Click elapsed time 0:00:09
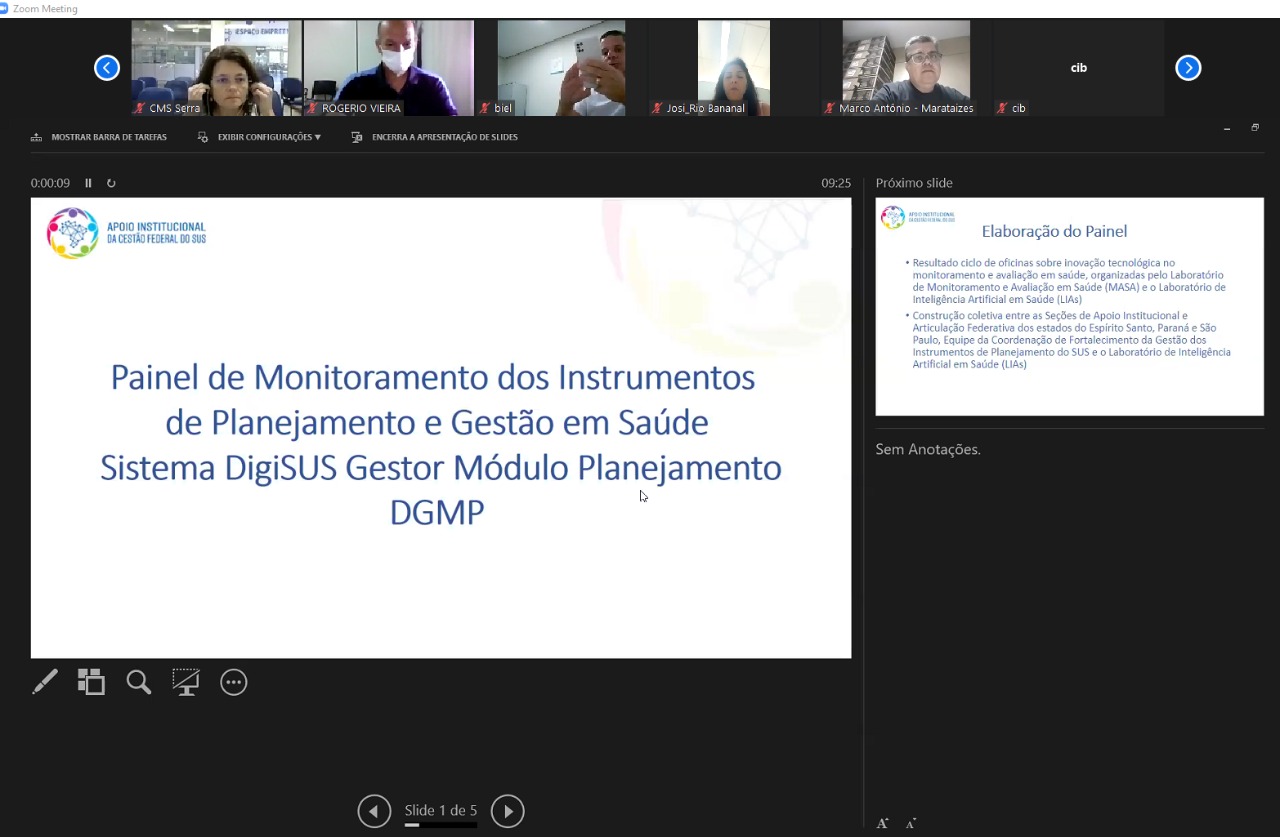1280x837 pixels. (50, 183)
